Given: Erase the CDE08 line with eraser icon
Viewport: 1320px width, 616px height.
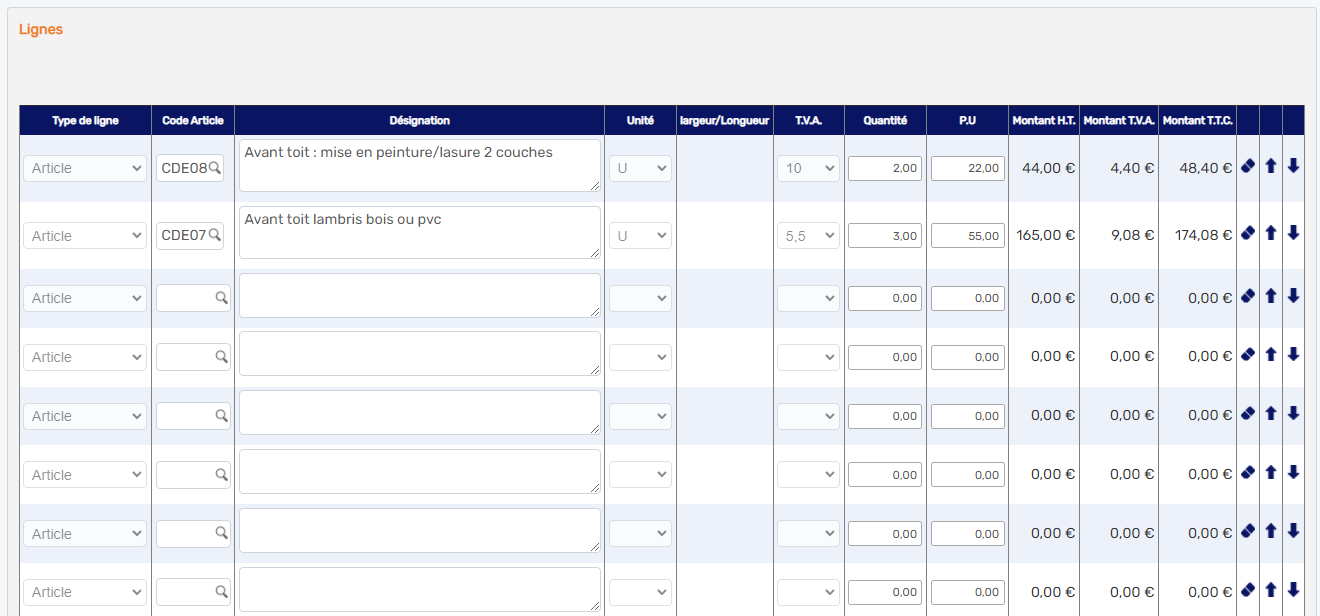Looking at the screenshot, I should pos(1247,166).
